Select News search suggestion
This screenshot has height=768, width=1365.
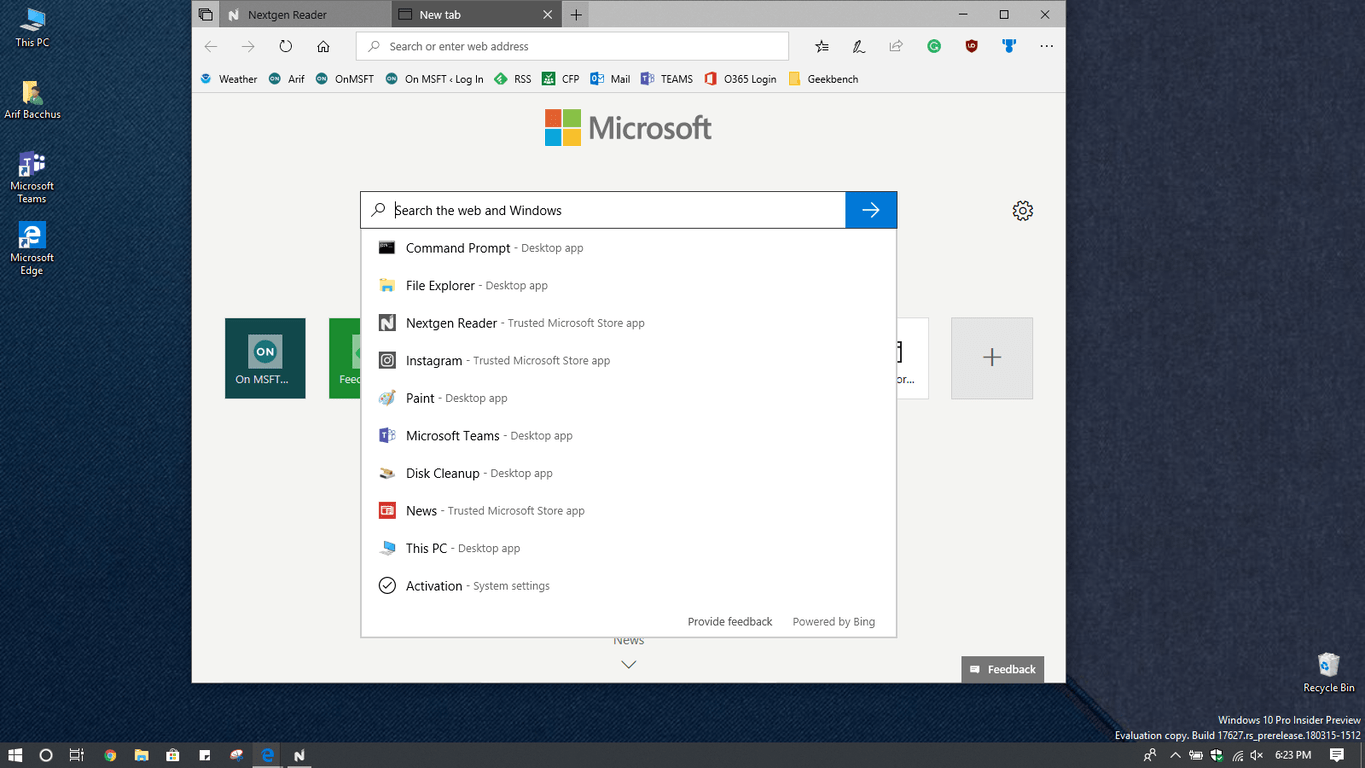(628, 510)
